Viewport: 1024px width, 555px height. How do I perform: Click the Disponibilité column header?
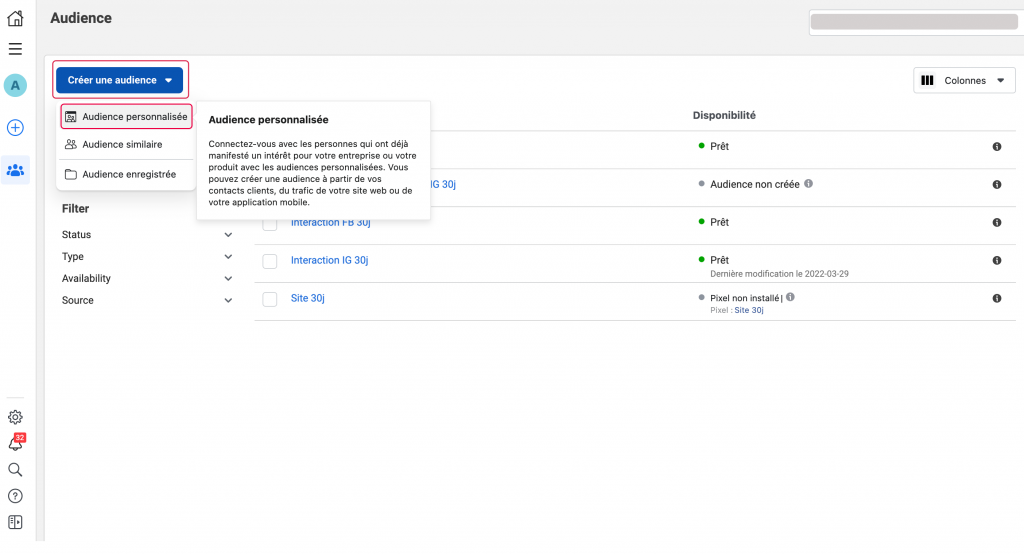click(x=724, y=115)
